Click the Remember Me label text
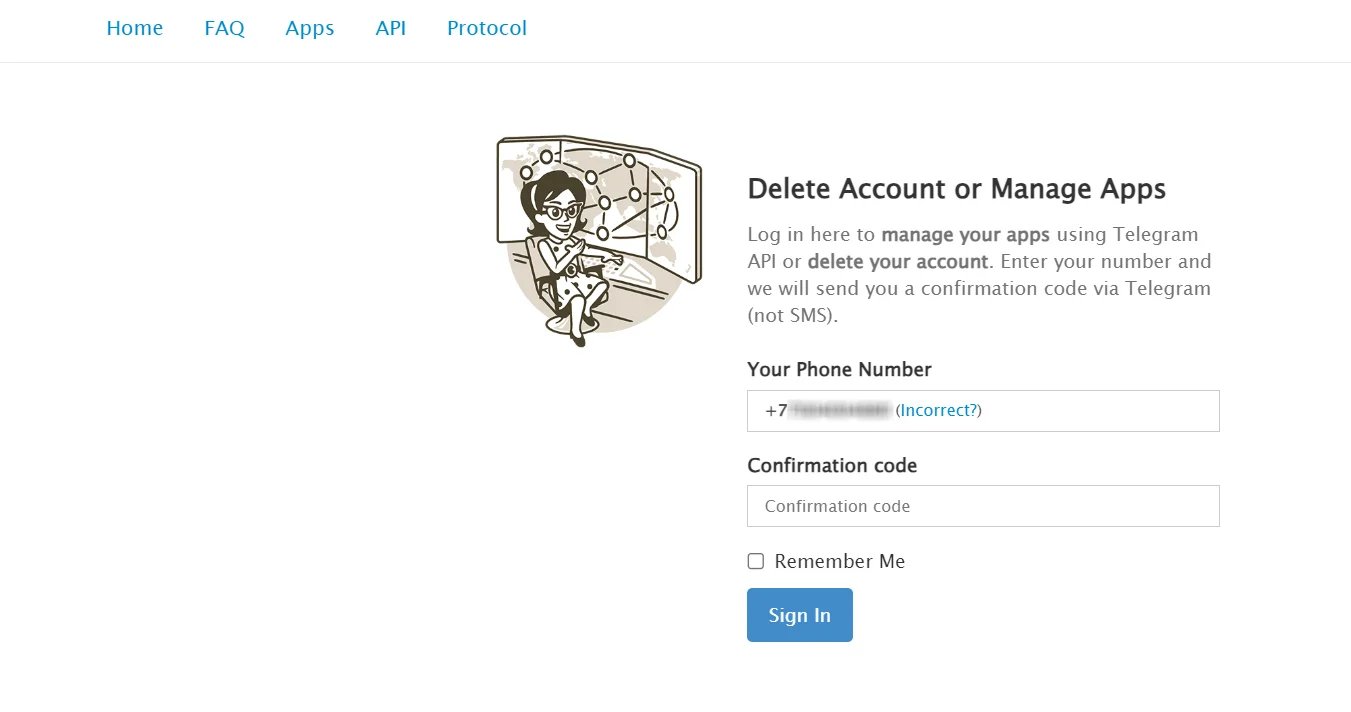The image size is (1351, 712). tap(839, 561)
